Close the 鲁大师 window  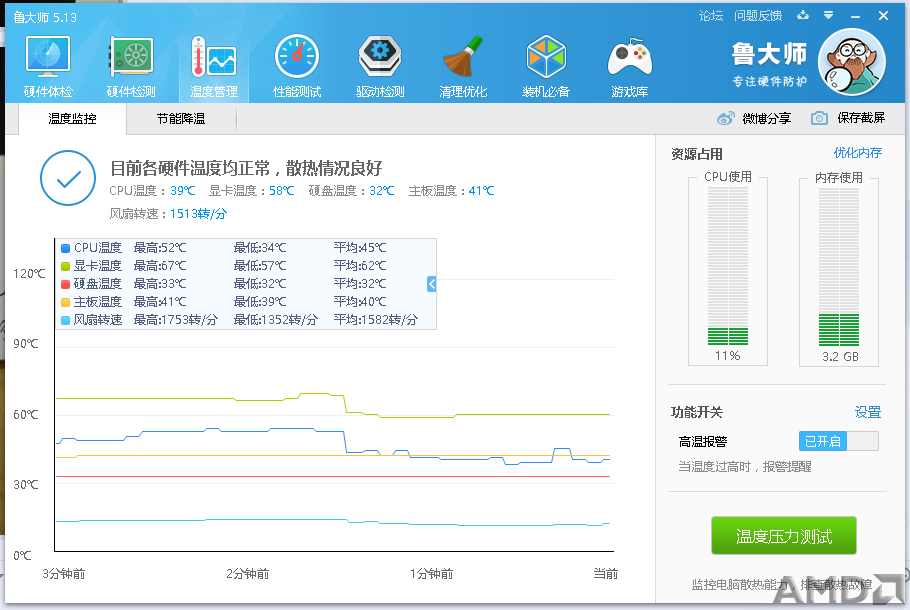point(883,16)
